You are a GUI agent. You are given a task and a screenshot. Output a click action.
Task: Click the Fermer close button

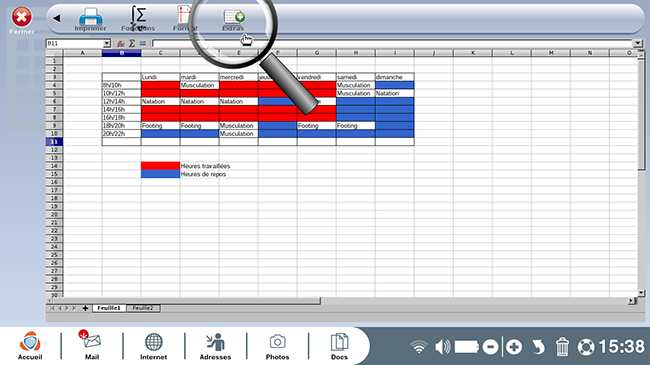tap(22, 20)
